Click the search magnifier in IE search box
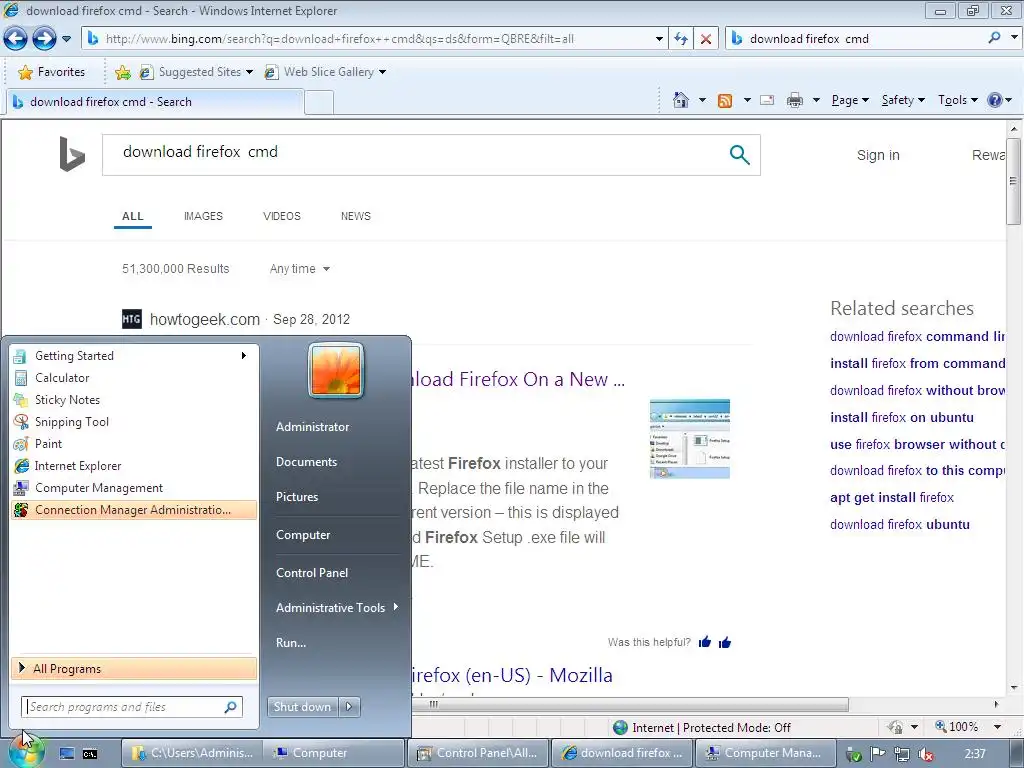This screenshot has width=1024, height=768. point(994,38)
